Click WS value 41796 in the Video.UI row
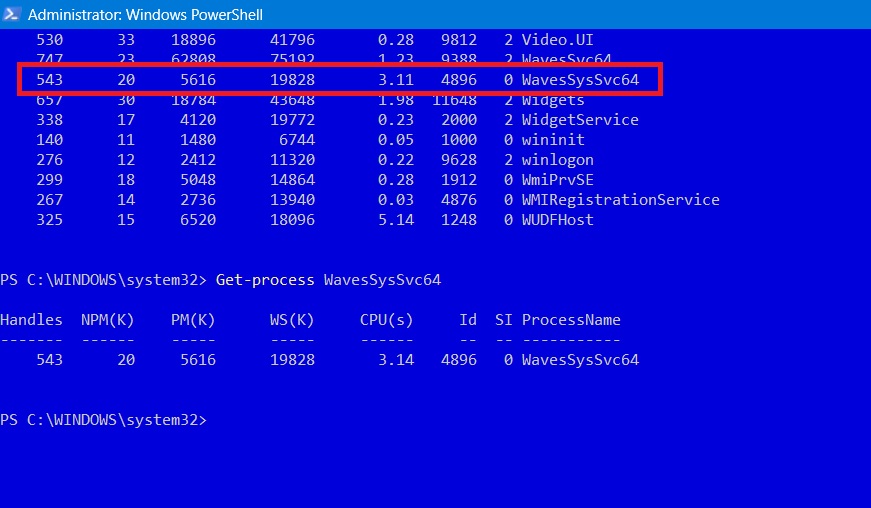The height and width of the screenshot is (508, 871). 292,40
